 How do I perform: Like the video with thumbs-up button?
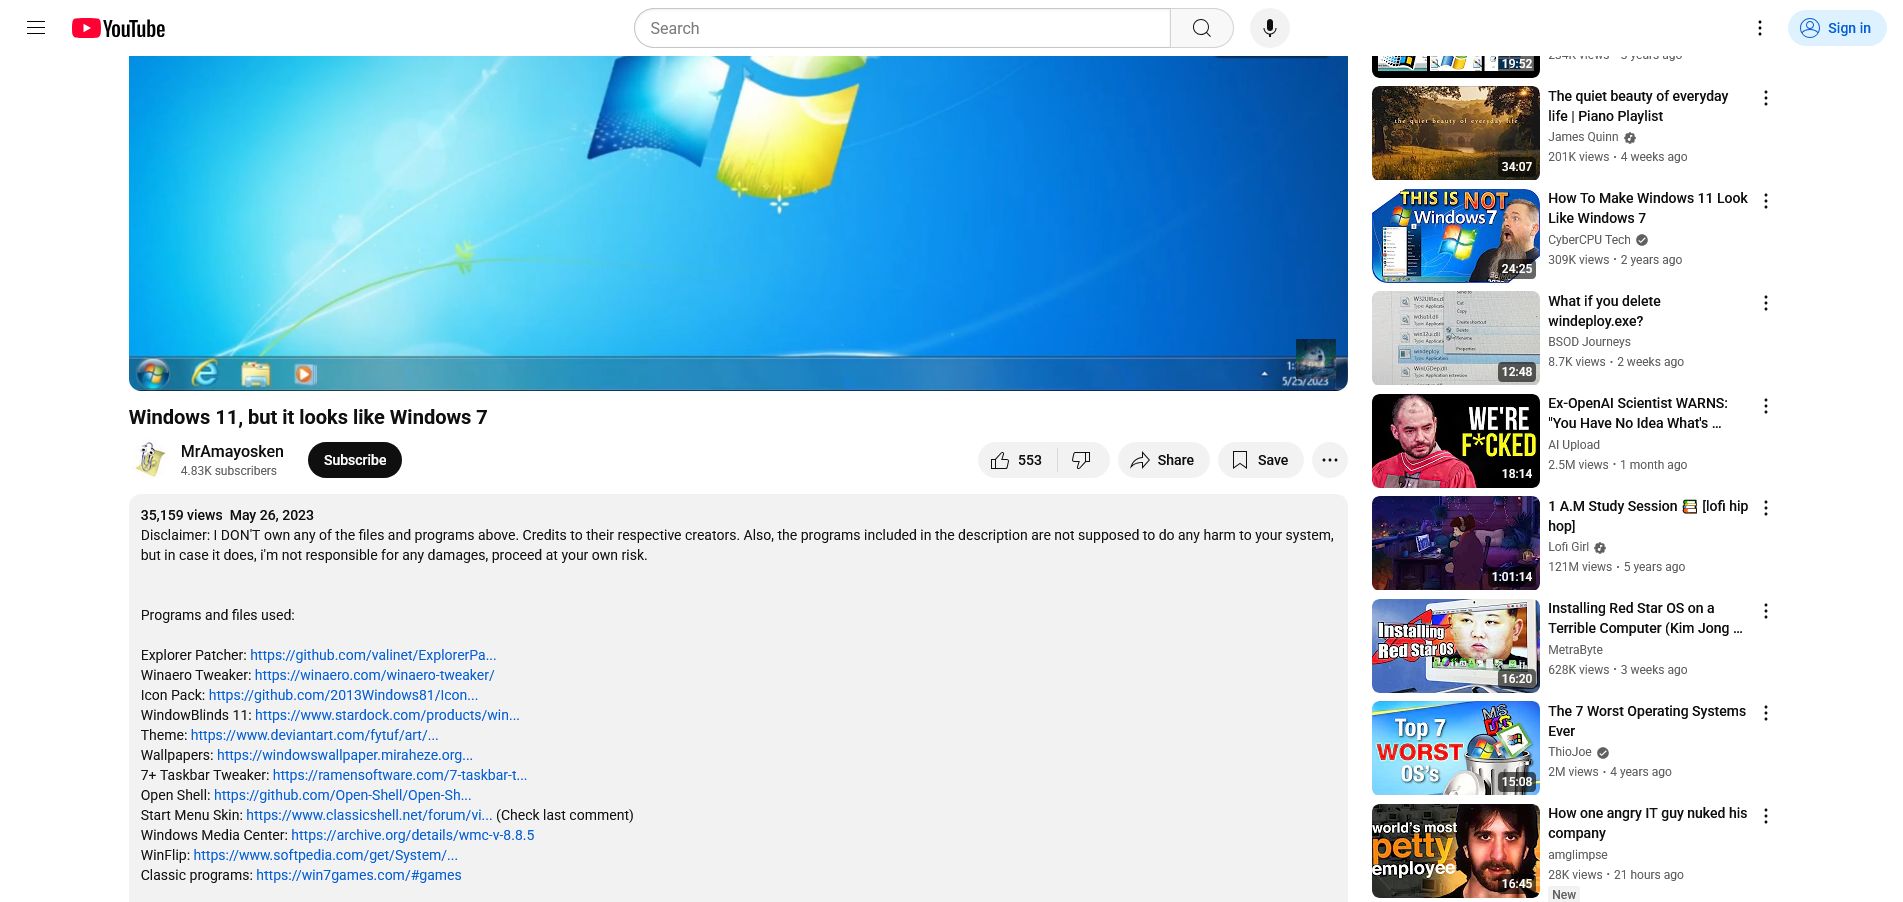[x=1016, y=460]
